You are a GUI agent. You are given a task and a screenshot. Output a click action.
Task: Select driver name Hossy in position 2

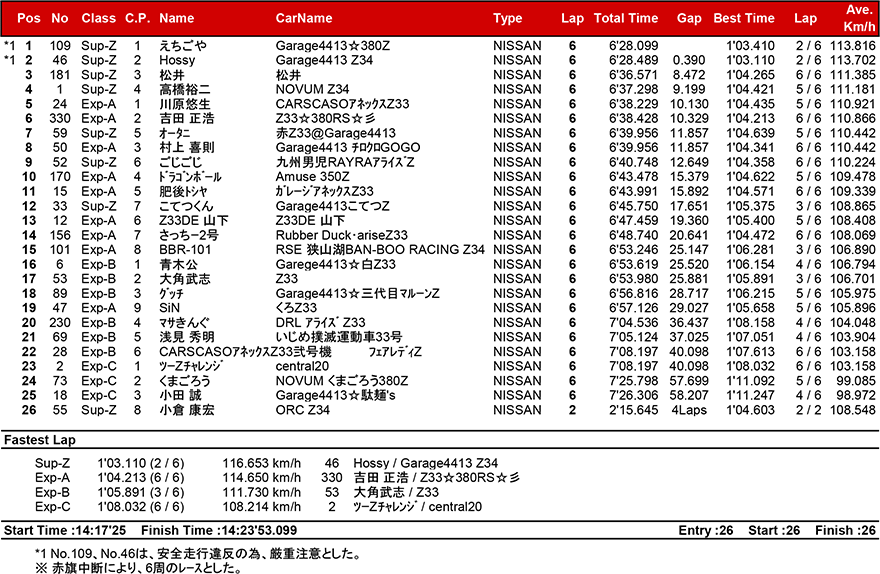[x=177, y=60]
